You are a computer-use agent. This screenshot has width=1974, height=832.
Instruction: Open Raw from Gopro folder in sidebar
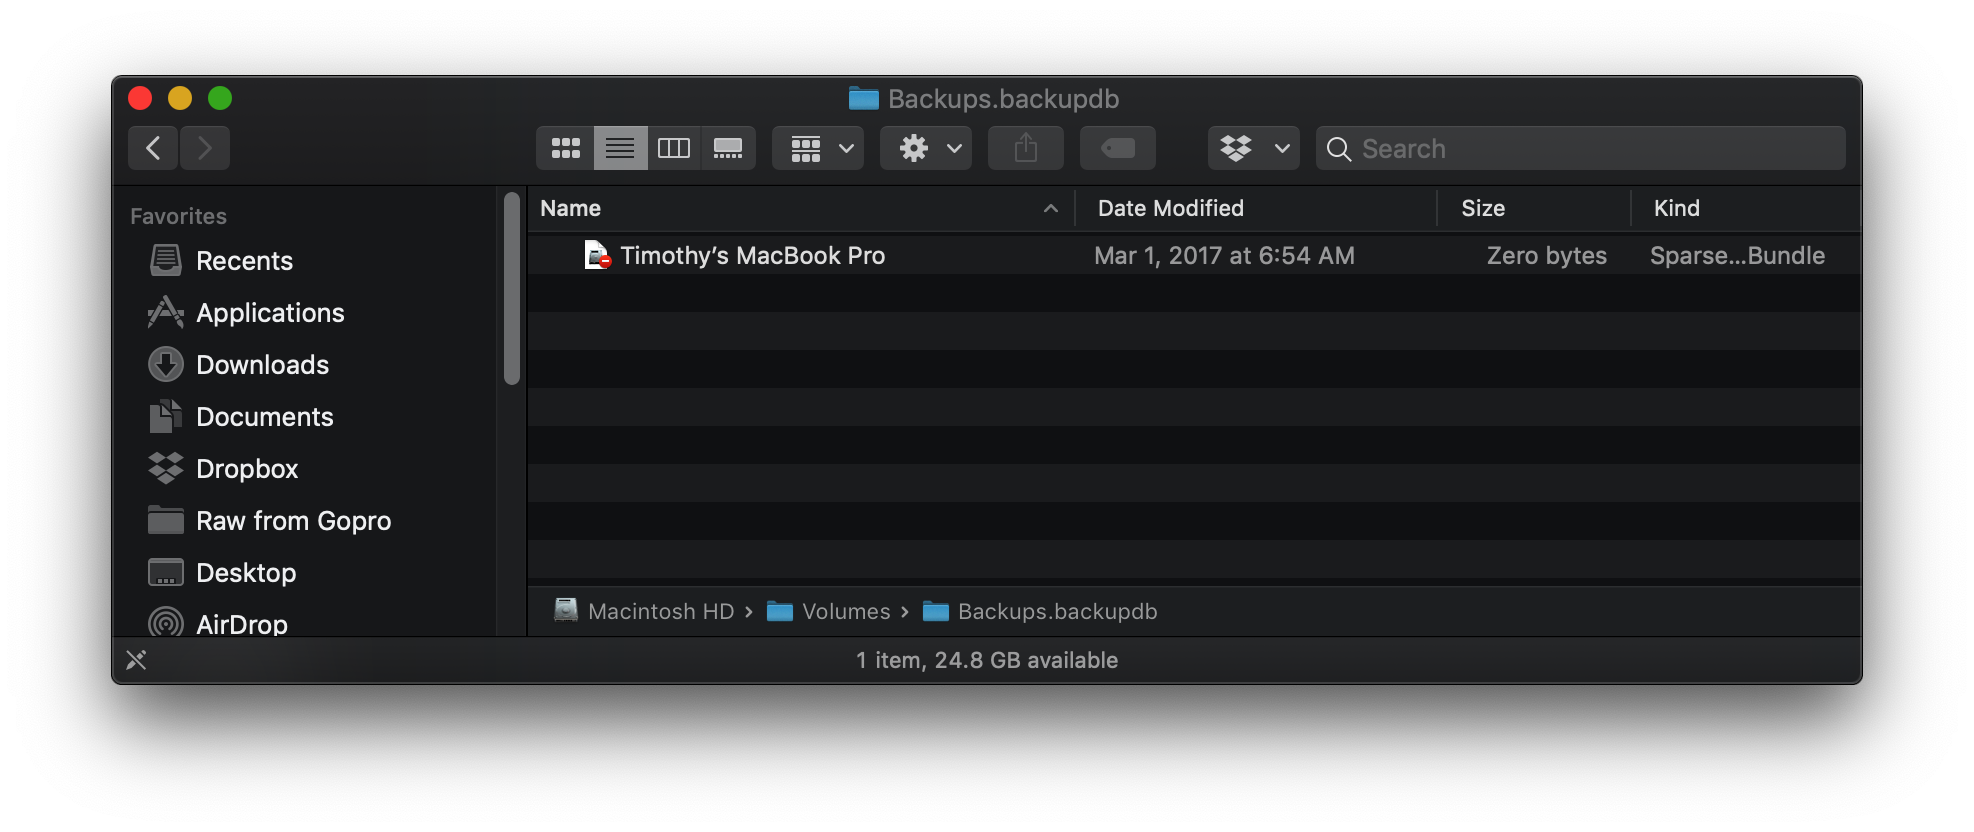click(305, 521)
